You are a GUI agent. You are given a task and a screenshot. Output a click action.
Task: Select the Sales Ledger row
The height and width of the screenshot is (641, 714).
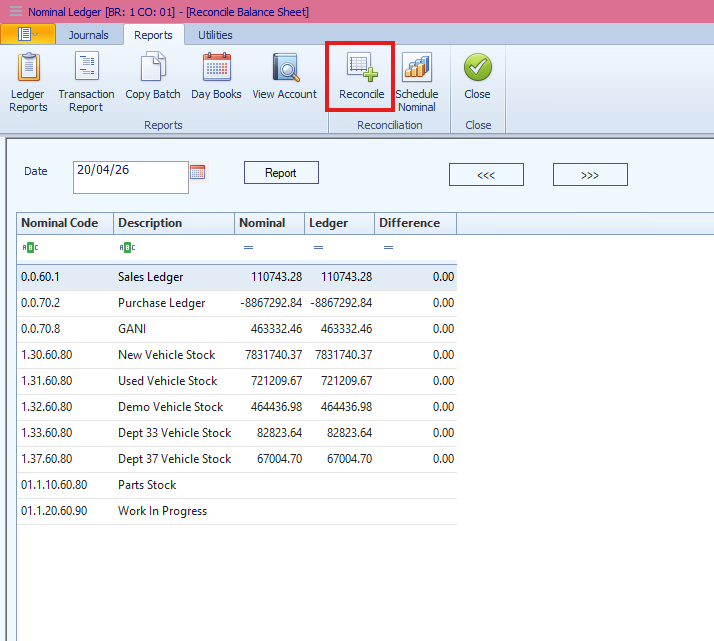237,277
